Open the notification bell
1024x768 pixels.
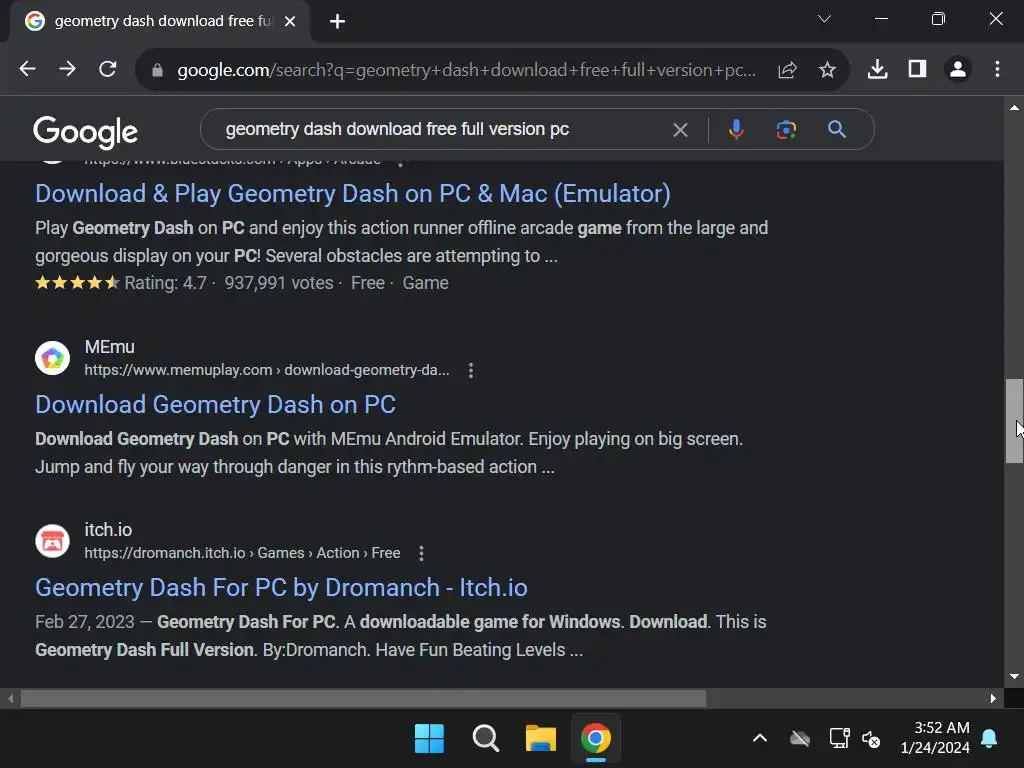coord(989,739)
